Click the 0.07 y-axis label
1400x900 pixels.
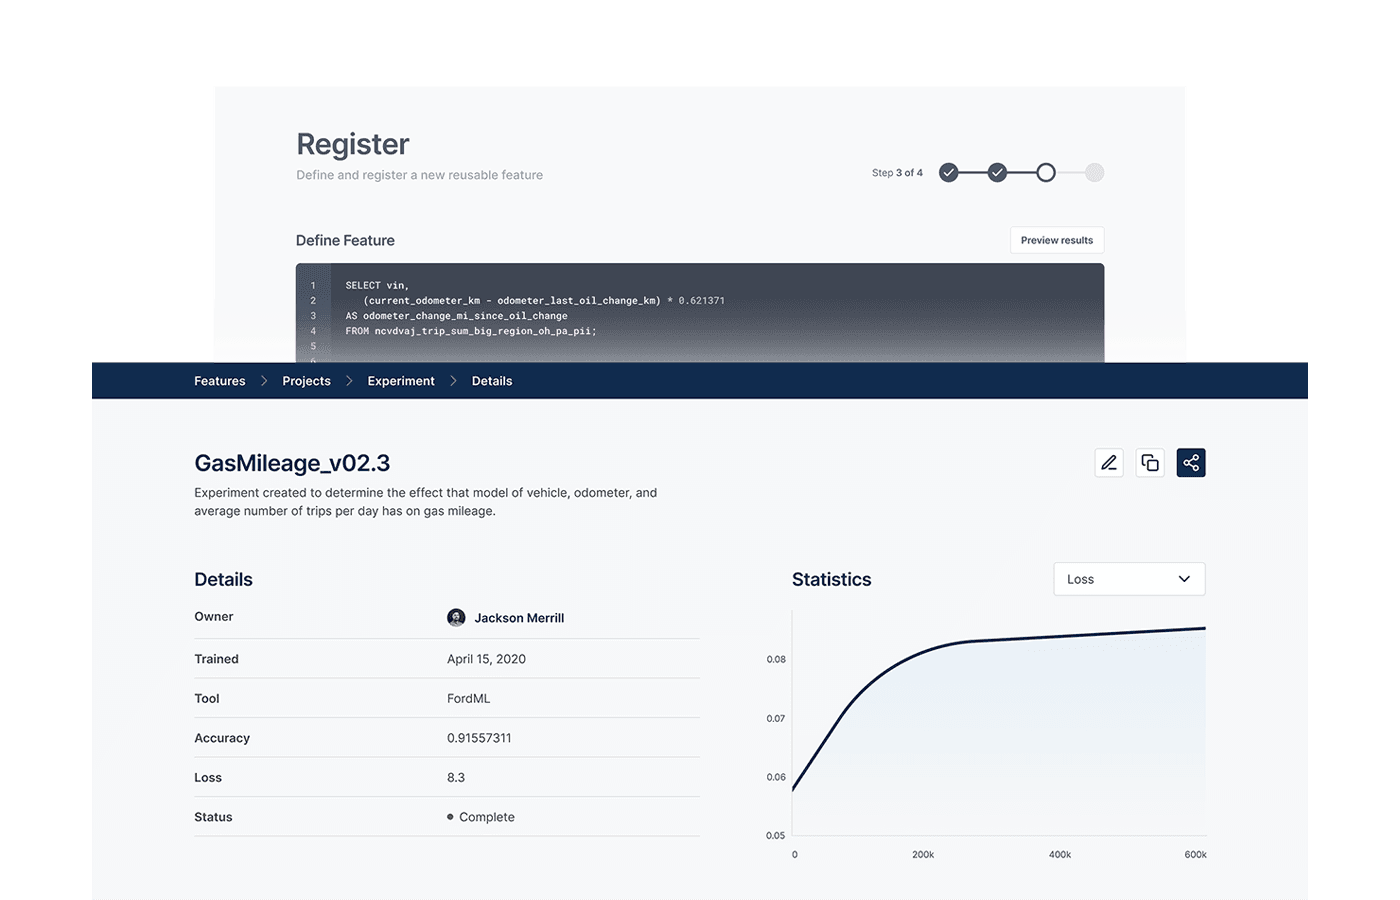(x=776, y=719)
